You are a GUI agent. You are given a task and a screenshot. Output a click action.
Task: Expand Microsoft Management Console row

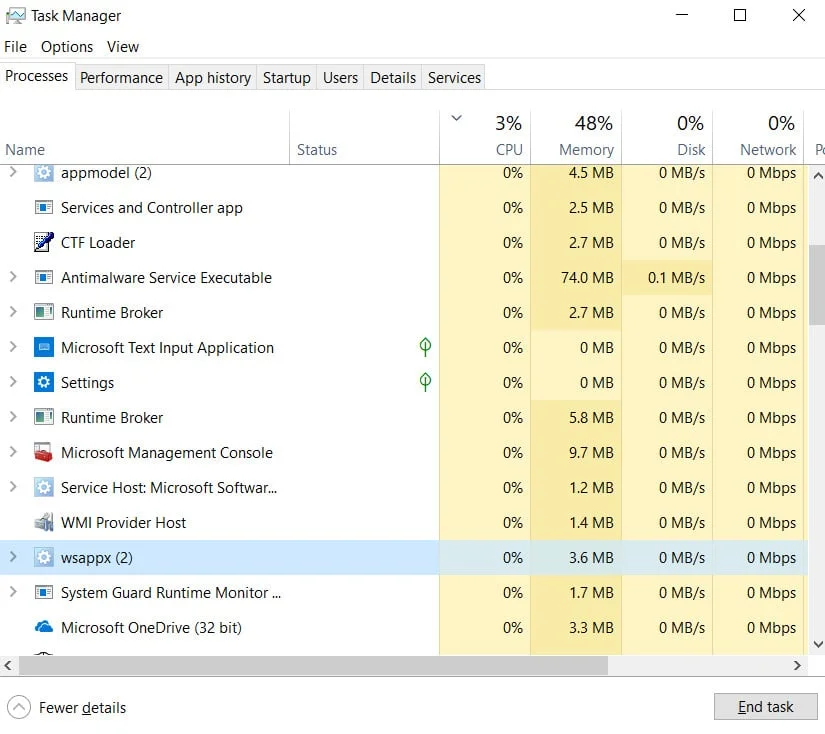pyautogui.click(x=13, y=451)
